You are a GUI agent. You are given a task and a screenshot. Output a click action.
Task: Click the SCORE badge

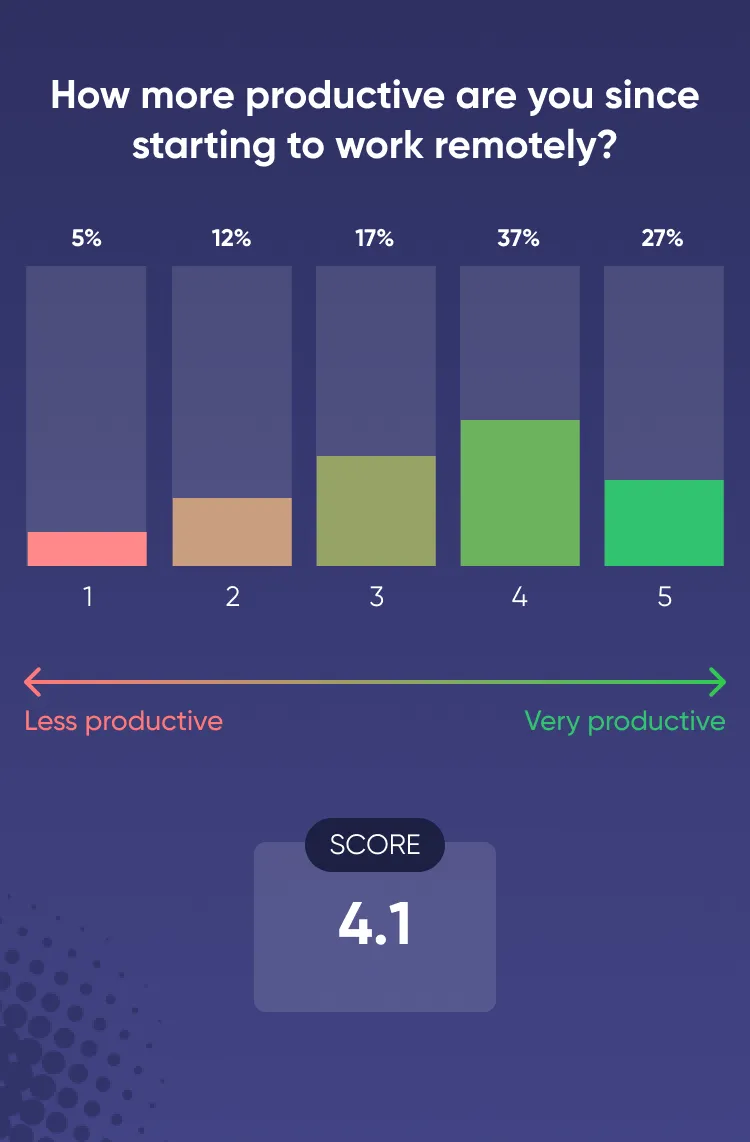click(375, 845)
